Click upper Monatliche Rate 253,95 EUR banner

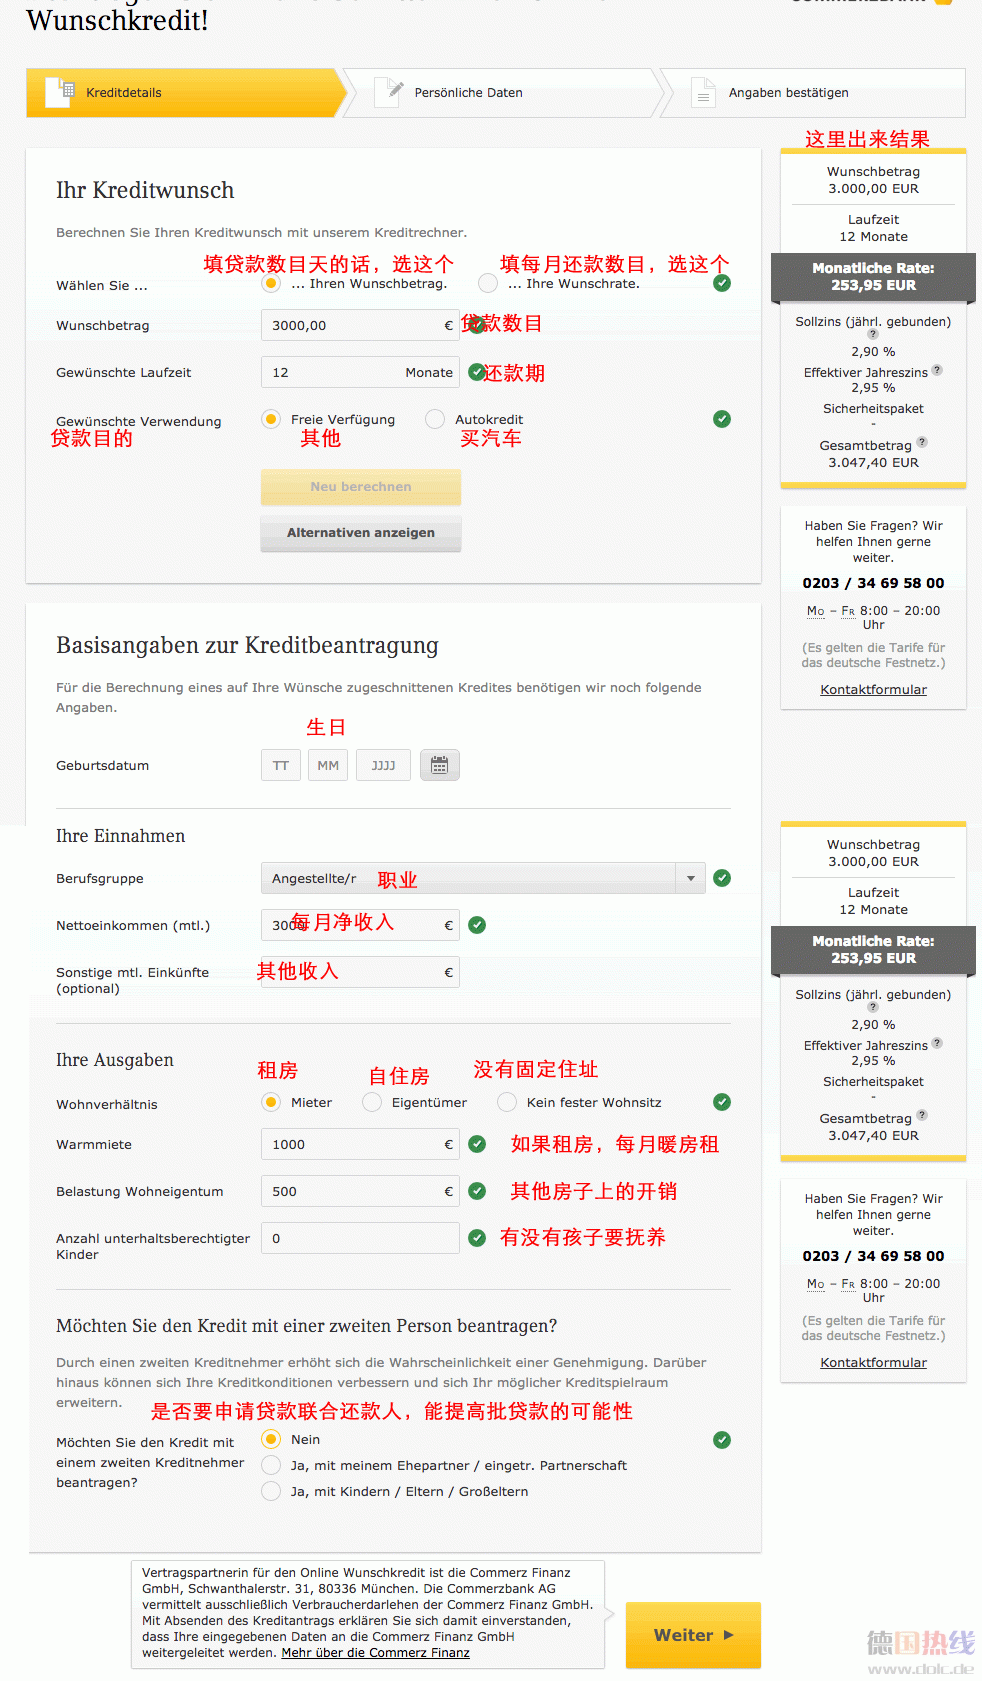coord(873,277)
